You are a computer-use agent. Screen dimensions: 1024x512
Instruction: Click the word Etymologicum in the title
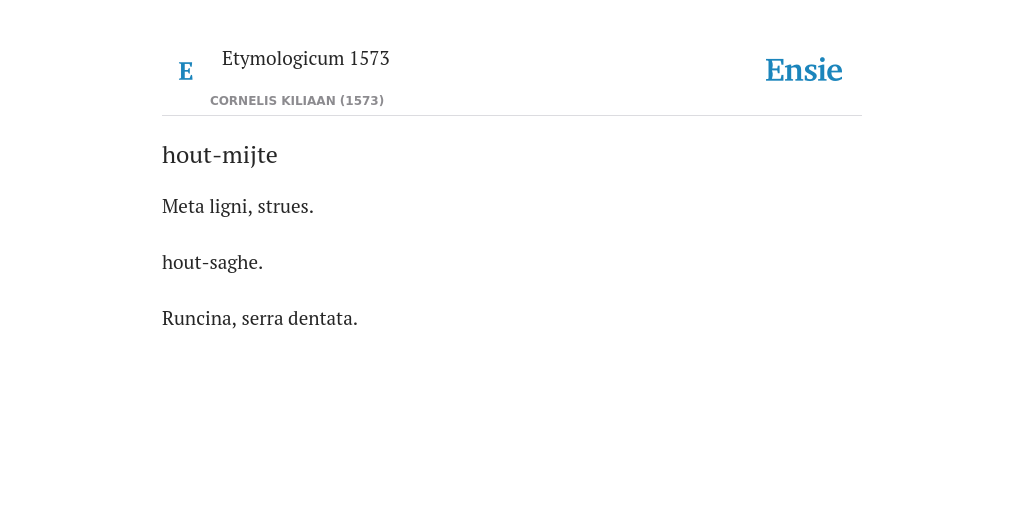pyautogui.click(x=283, y=59)
